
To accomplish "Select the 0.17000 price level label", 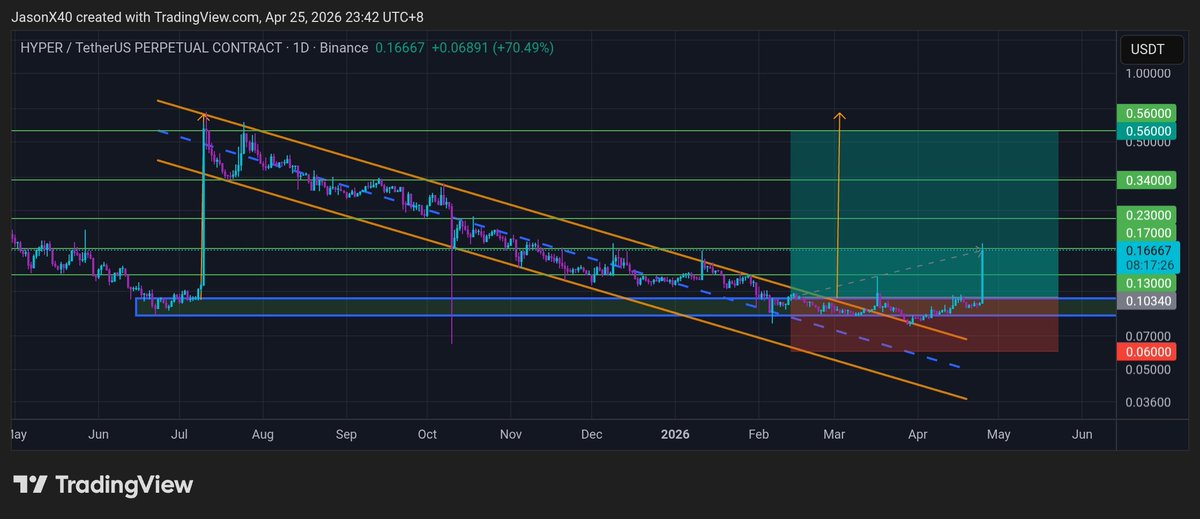I will coord(1147,232).
